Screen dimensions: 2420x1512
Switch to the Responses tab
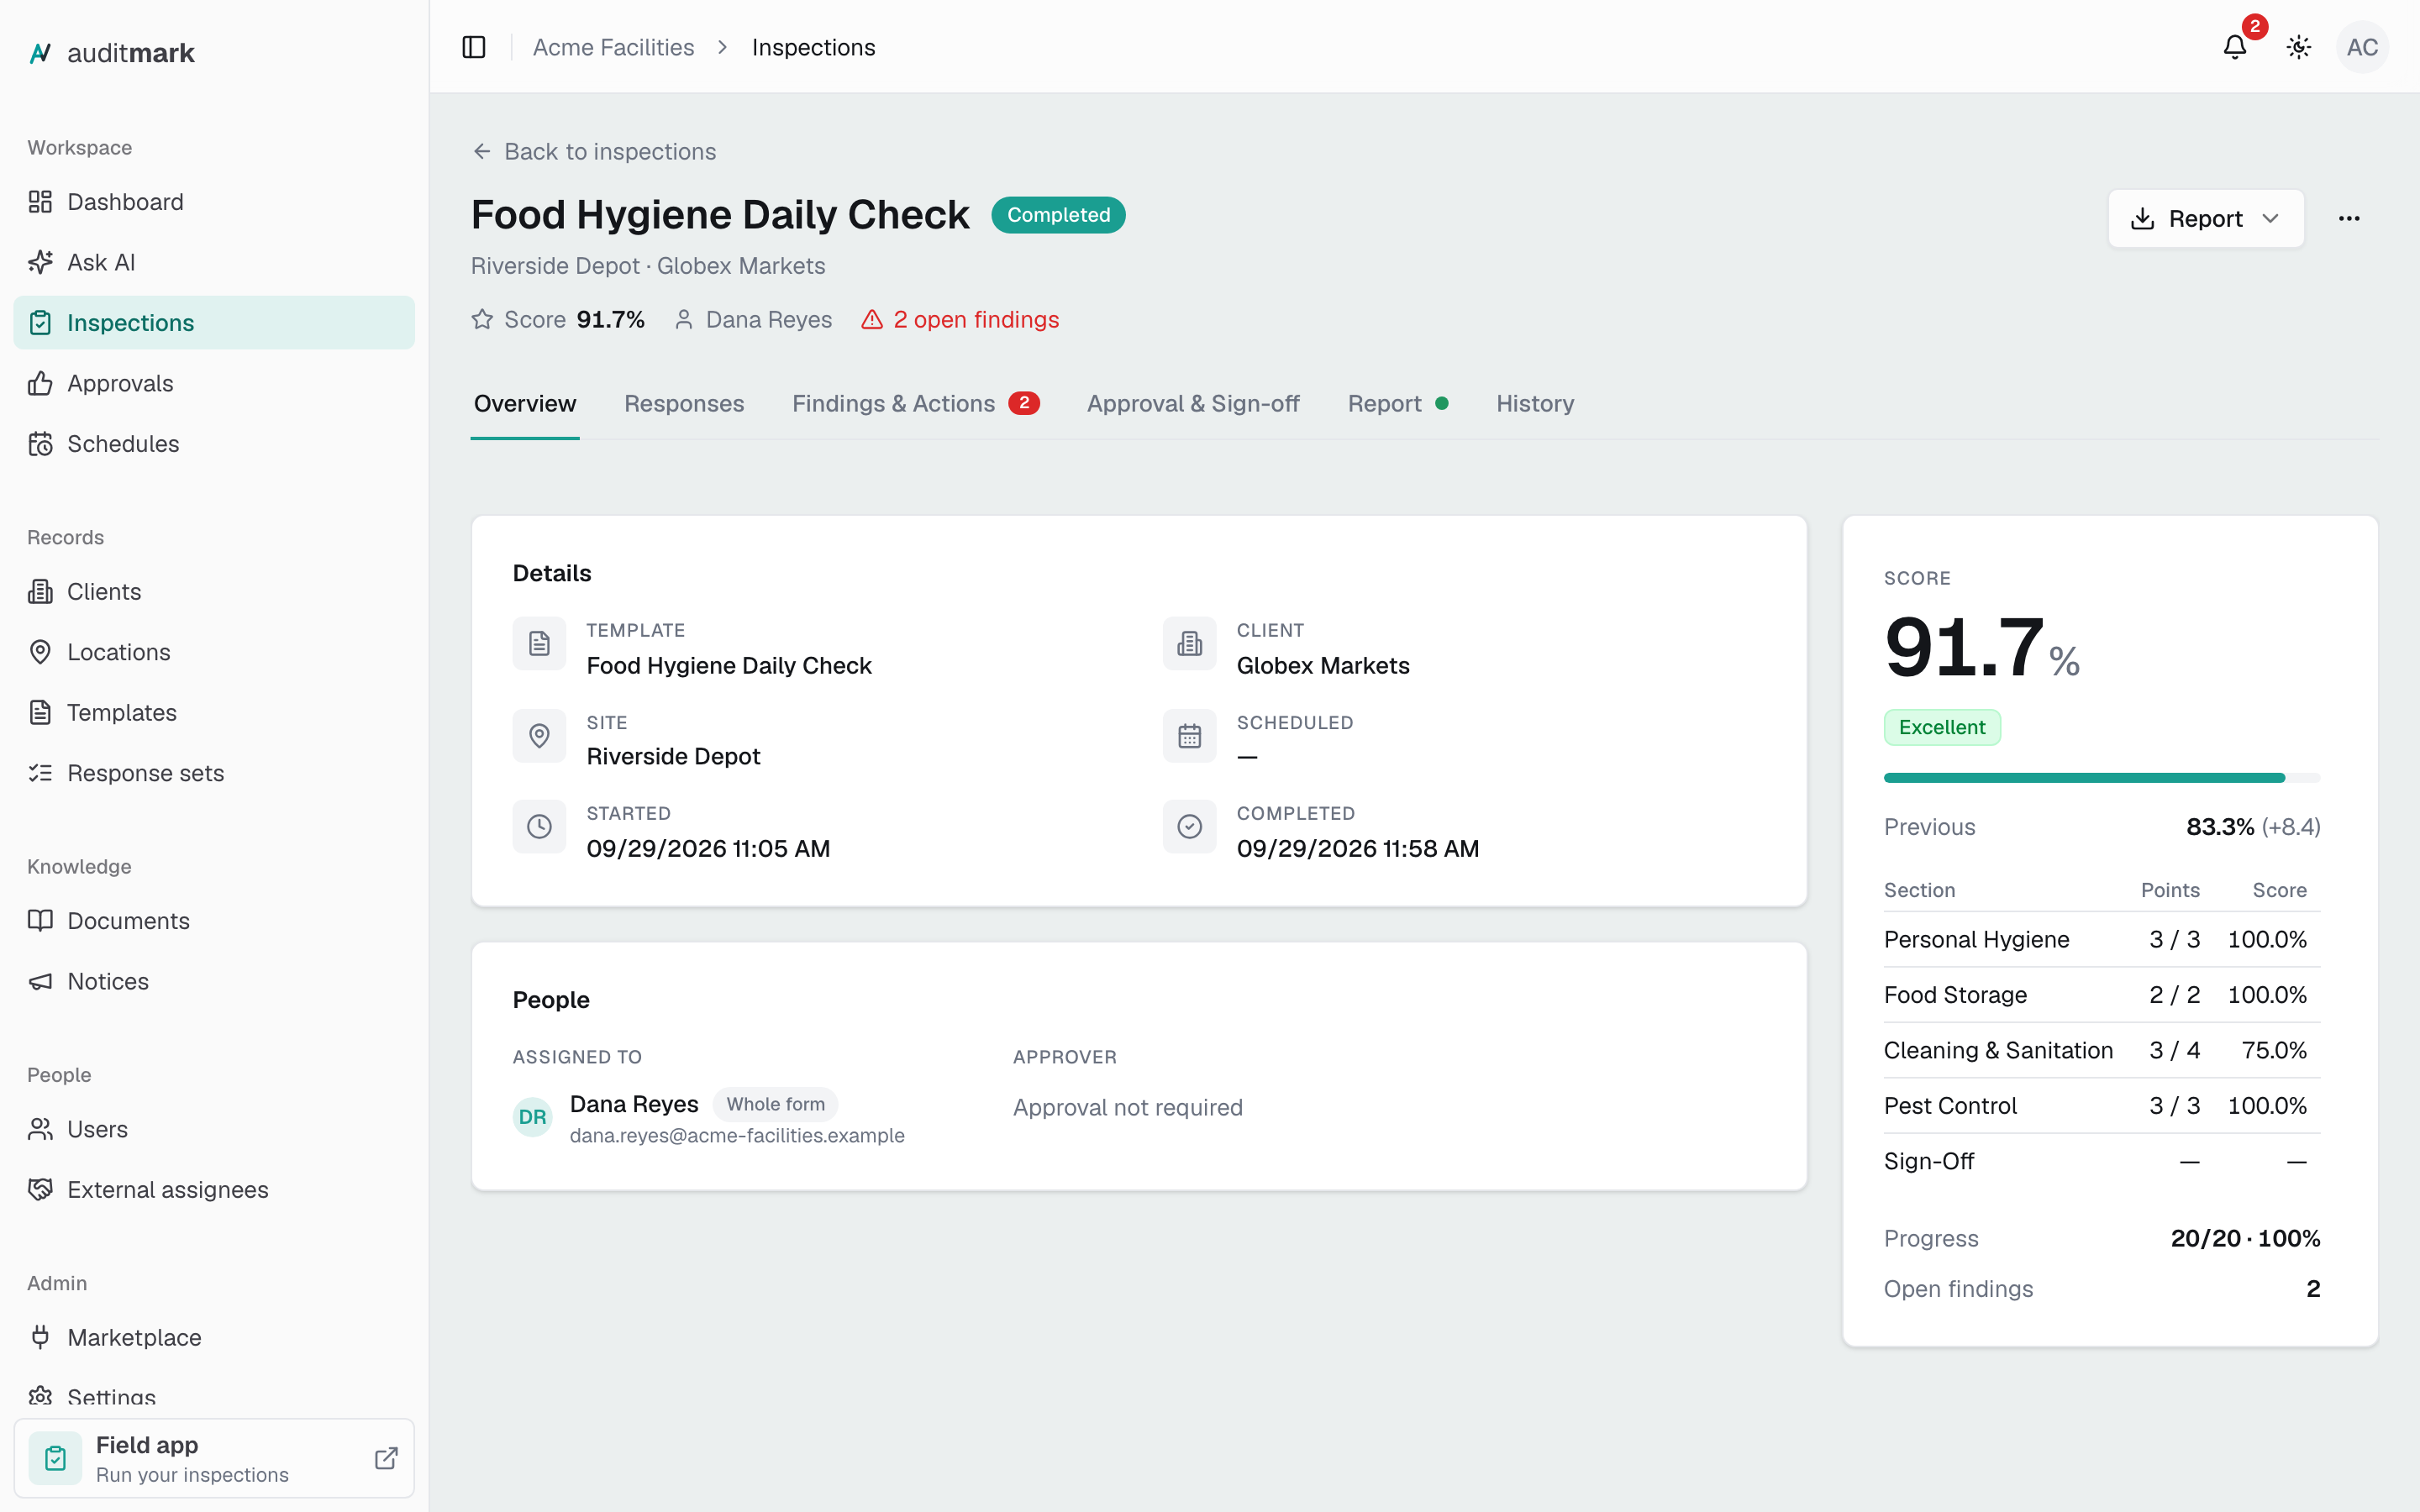[x=684, y=403]
